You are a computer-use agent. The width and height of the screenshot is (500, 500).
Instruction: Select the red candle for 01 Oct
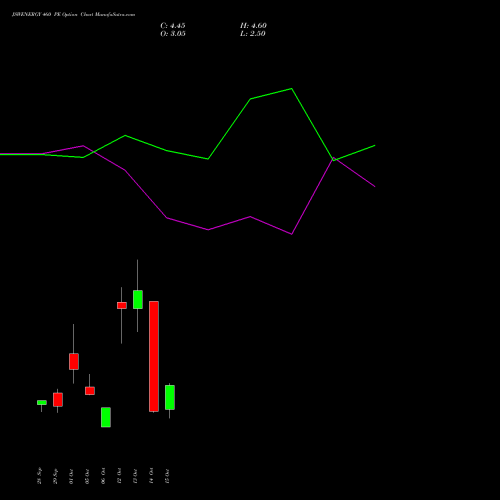coord(74,361)
